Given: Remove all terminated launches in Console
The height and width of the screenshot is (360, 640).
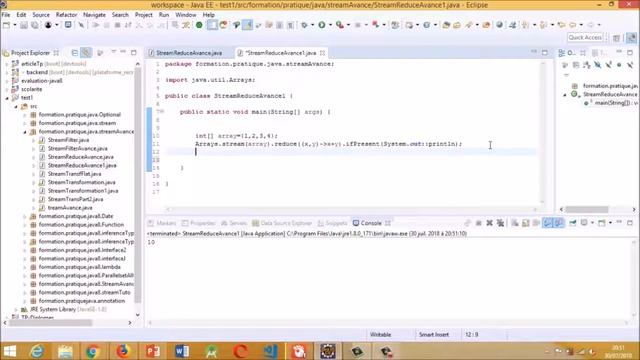Looking at the screenshot, I should (500, 223).
